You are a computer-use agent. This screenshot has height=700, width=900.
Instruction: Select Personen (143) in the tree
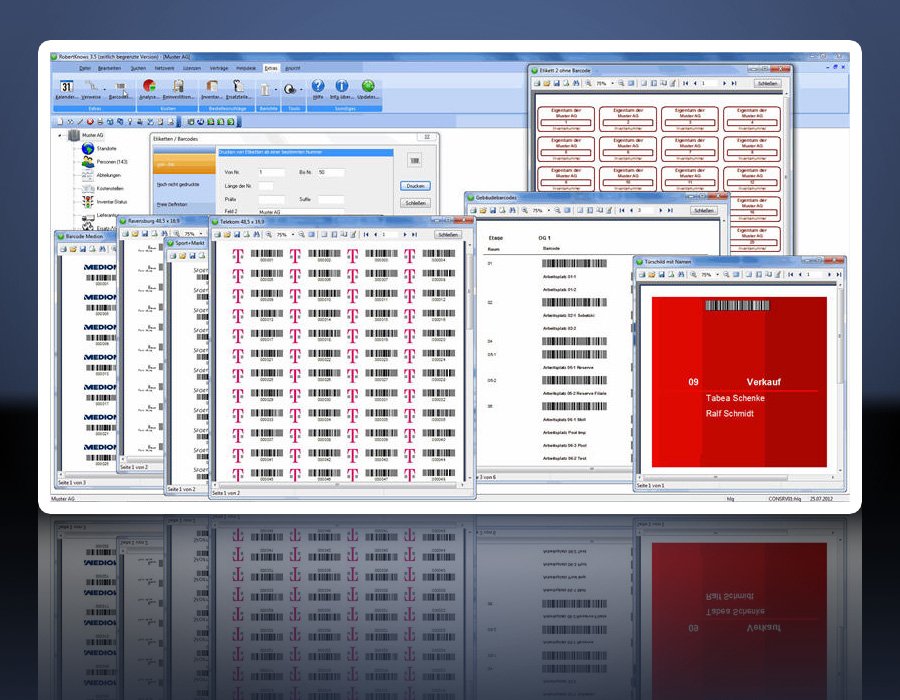[x=112, y=162]
